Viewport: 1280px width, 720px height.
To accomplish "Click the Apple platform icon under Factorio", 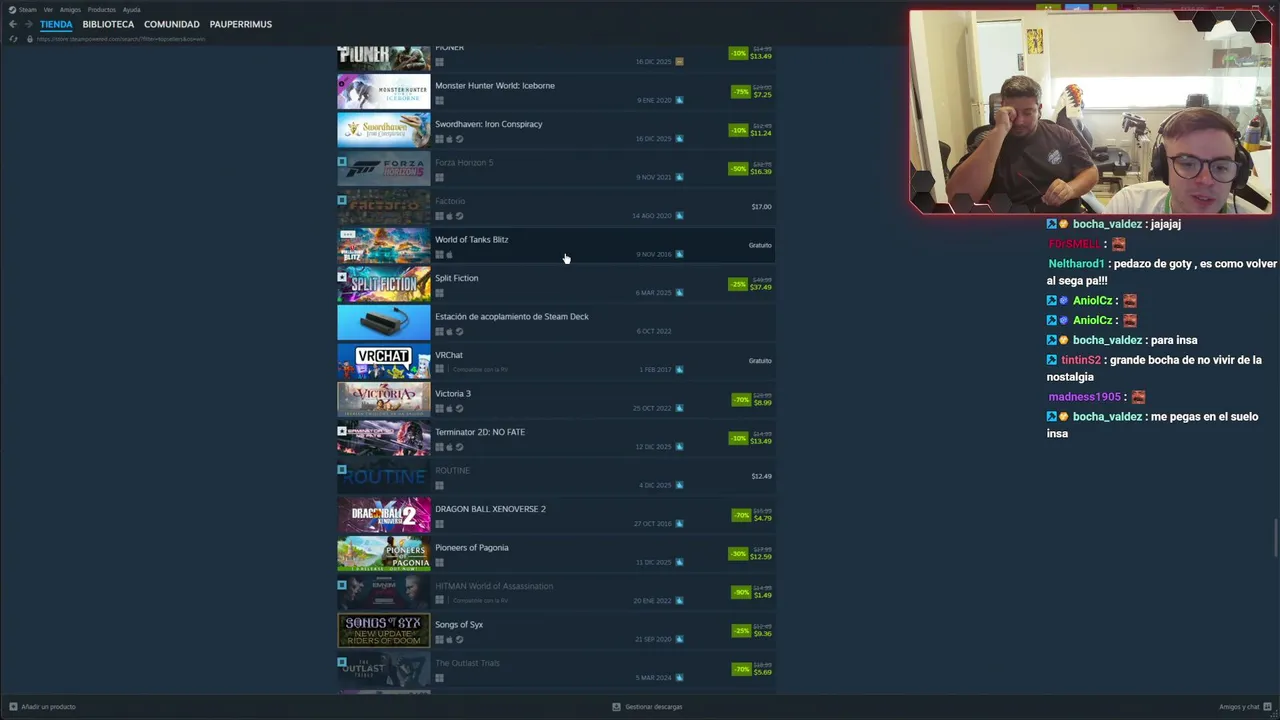I will coord(449,216).
